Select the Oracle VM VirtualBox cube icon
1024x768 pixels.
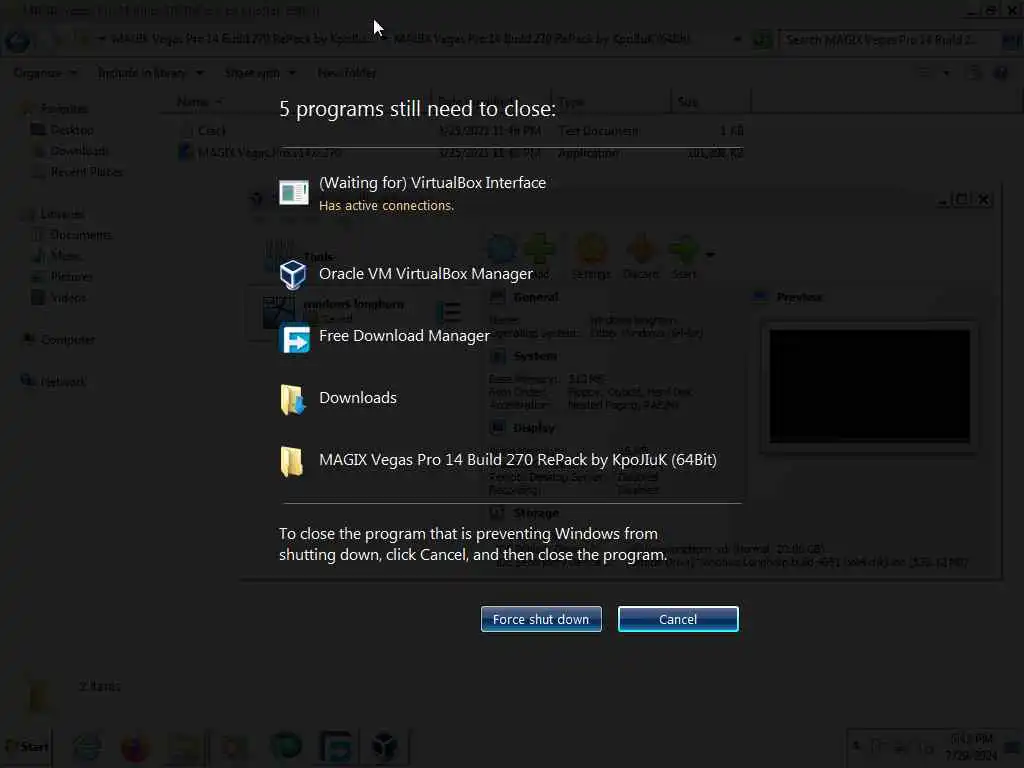tap(293, 274)
